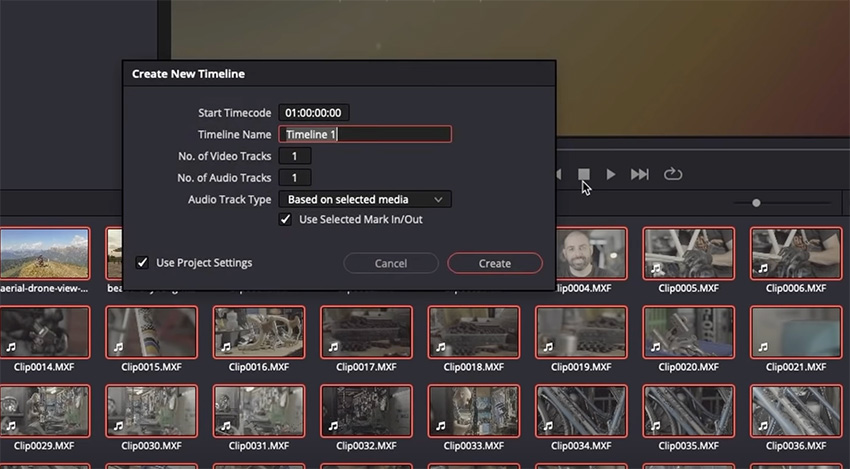Adjust the thumbnail size slider
This screenshot has height=469, width=850.
click(756, 203)
